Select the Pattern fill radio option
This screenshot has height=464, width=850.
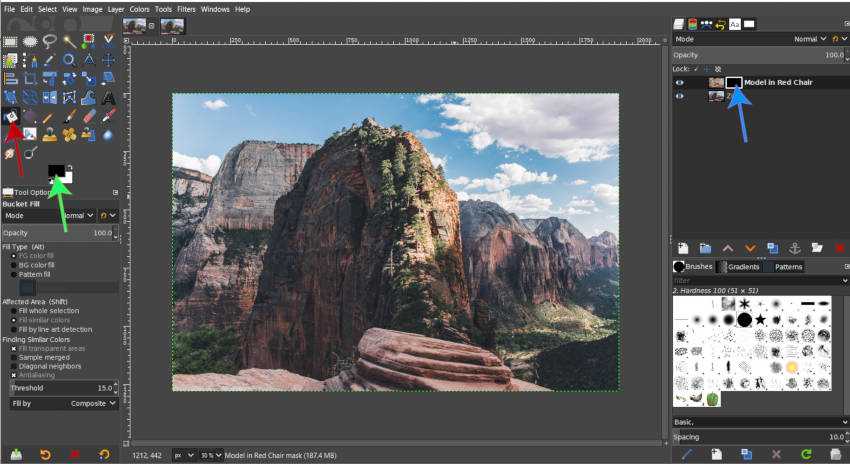pos(15,273)
